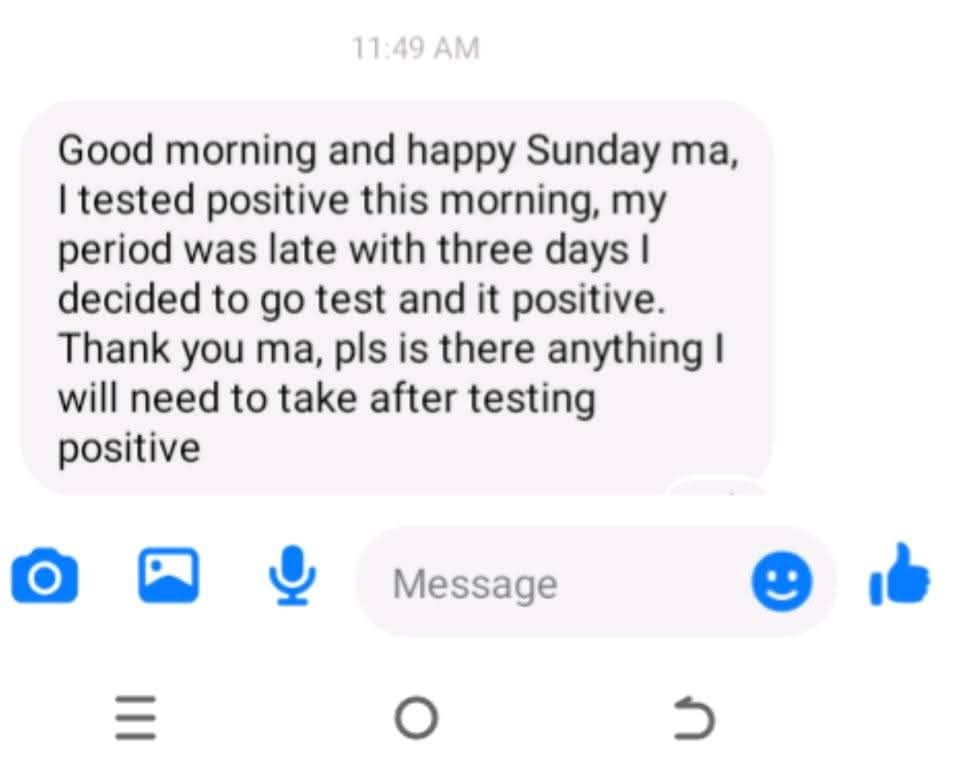Tap the line 'will need to take after testing'
This screenshot has height=772, width=960.
(326, 399)
